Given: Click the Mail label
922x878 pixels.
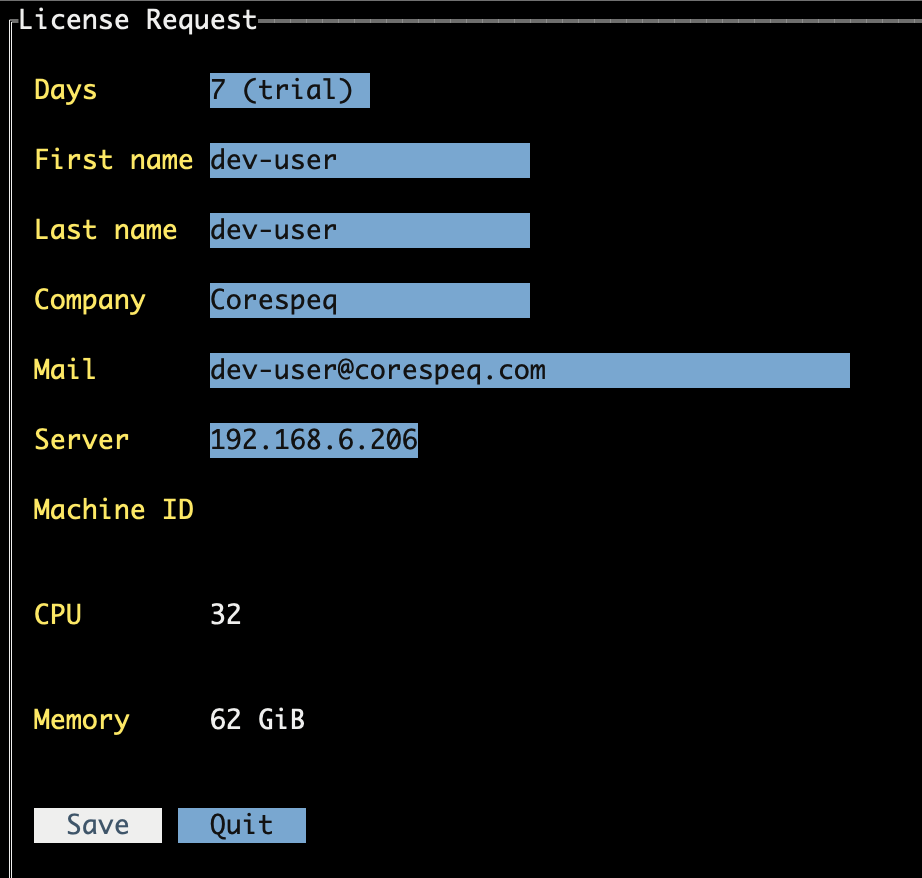Looking at the screenshot, I should pyautogui.click(x=65, y=370).
